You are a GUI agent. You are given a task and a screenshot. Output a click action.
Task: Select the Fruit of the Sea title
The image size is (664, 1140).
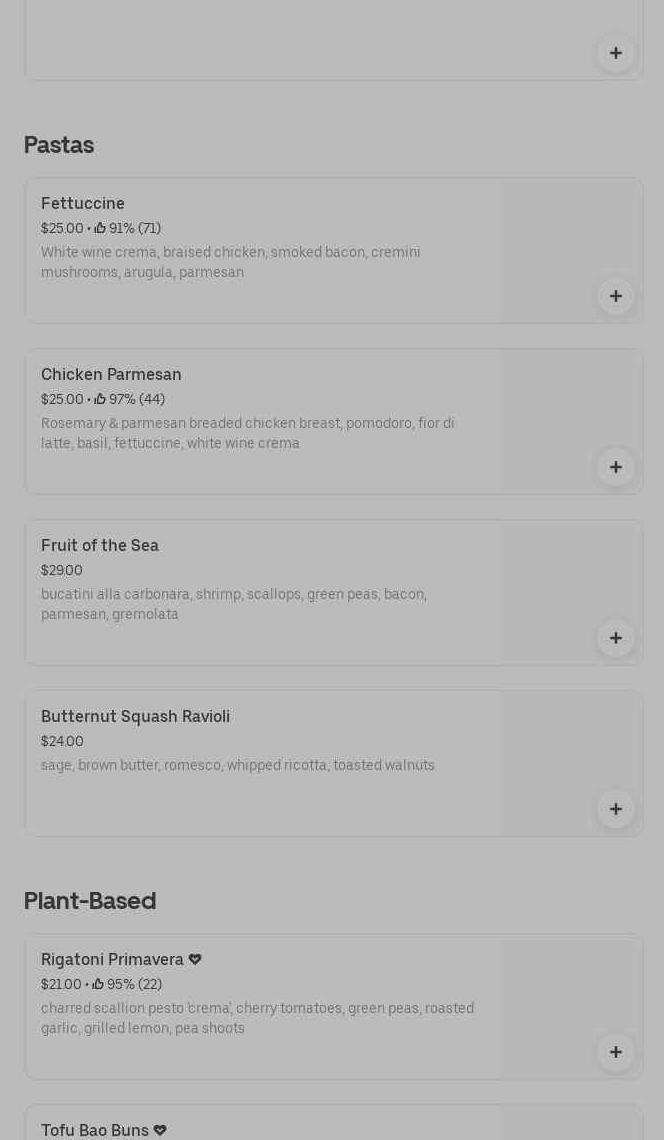pos(100,546)
